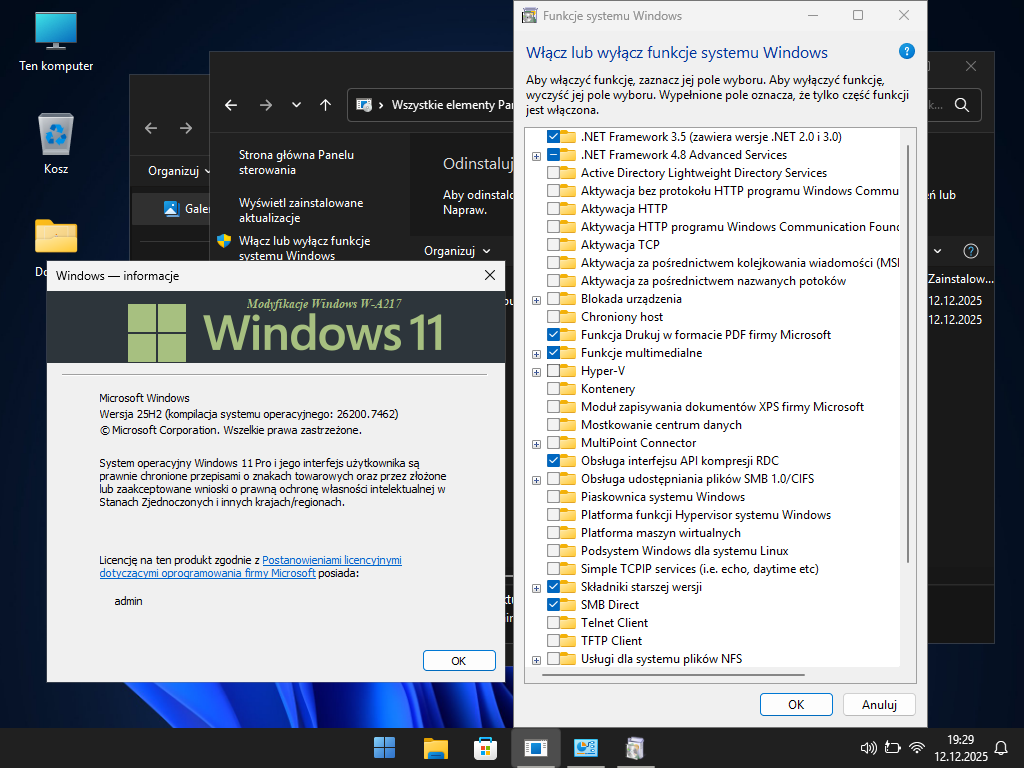Expand the Składniki starszej wersji node
The image size is (1024, 768).
[x=537, y=588]
